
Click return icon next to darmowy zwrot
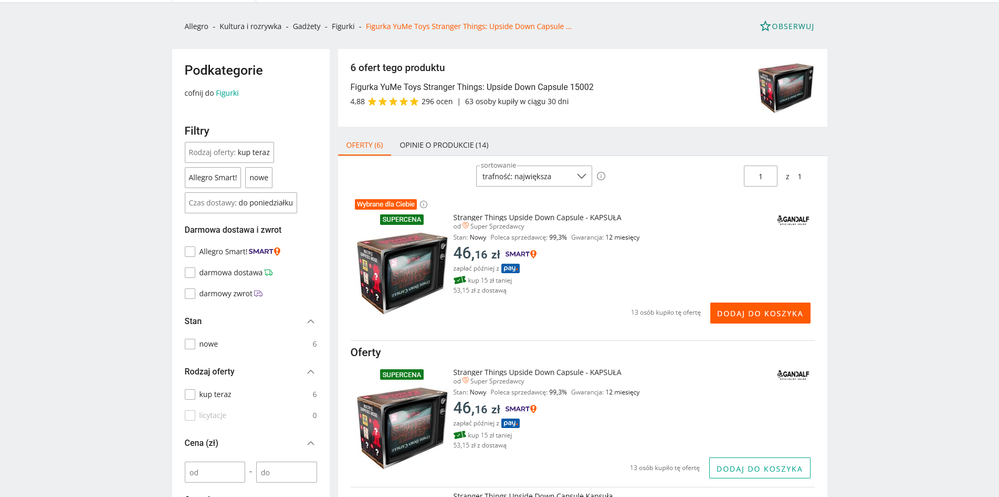click(258, 294)
